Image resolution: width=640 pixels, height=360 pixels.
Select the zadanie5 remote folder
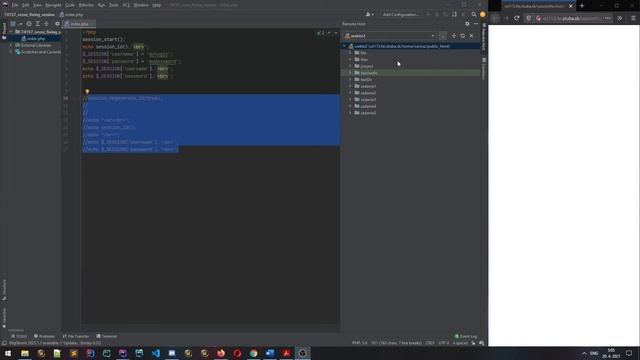(368, 113)
